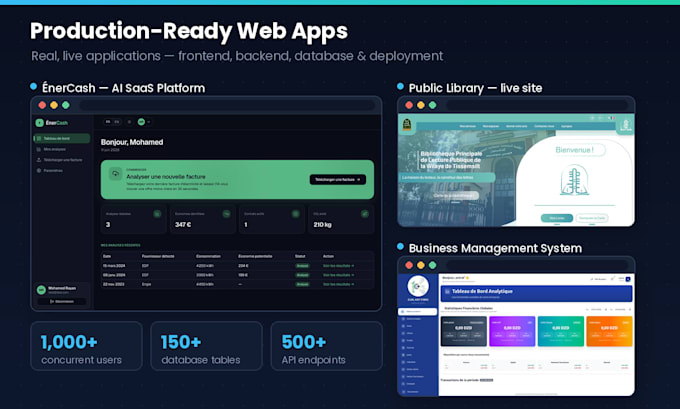
Task: Click the Déconnexion logout button
Action: (62, 301)
